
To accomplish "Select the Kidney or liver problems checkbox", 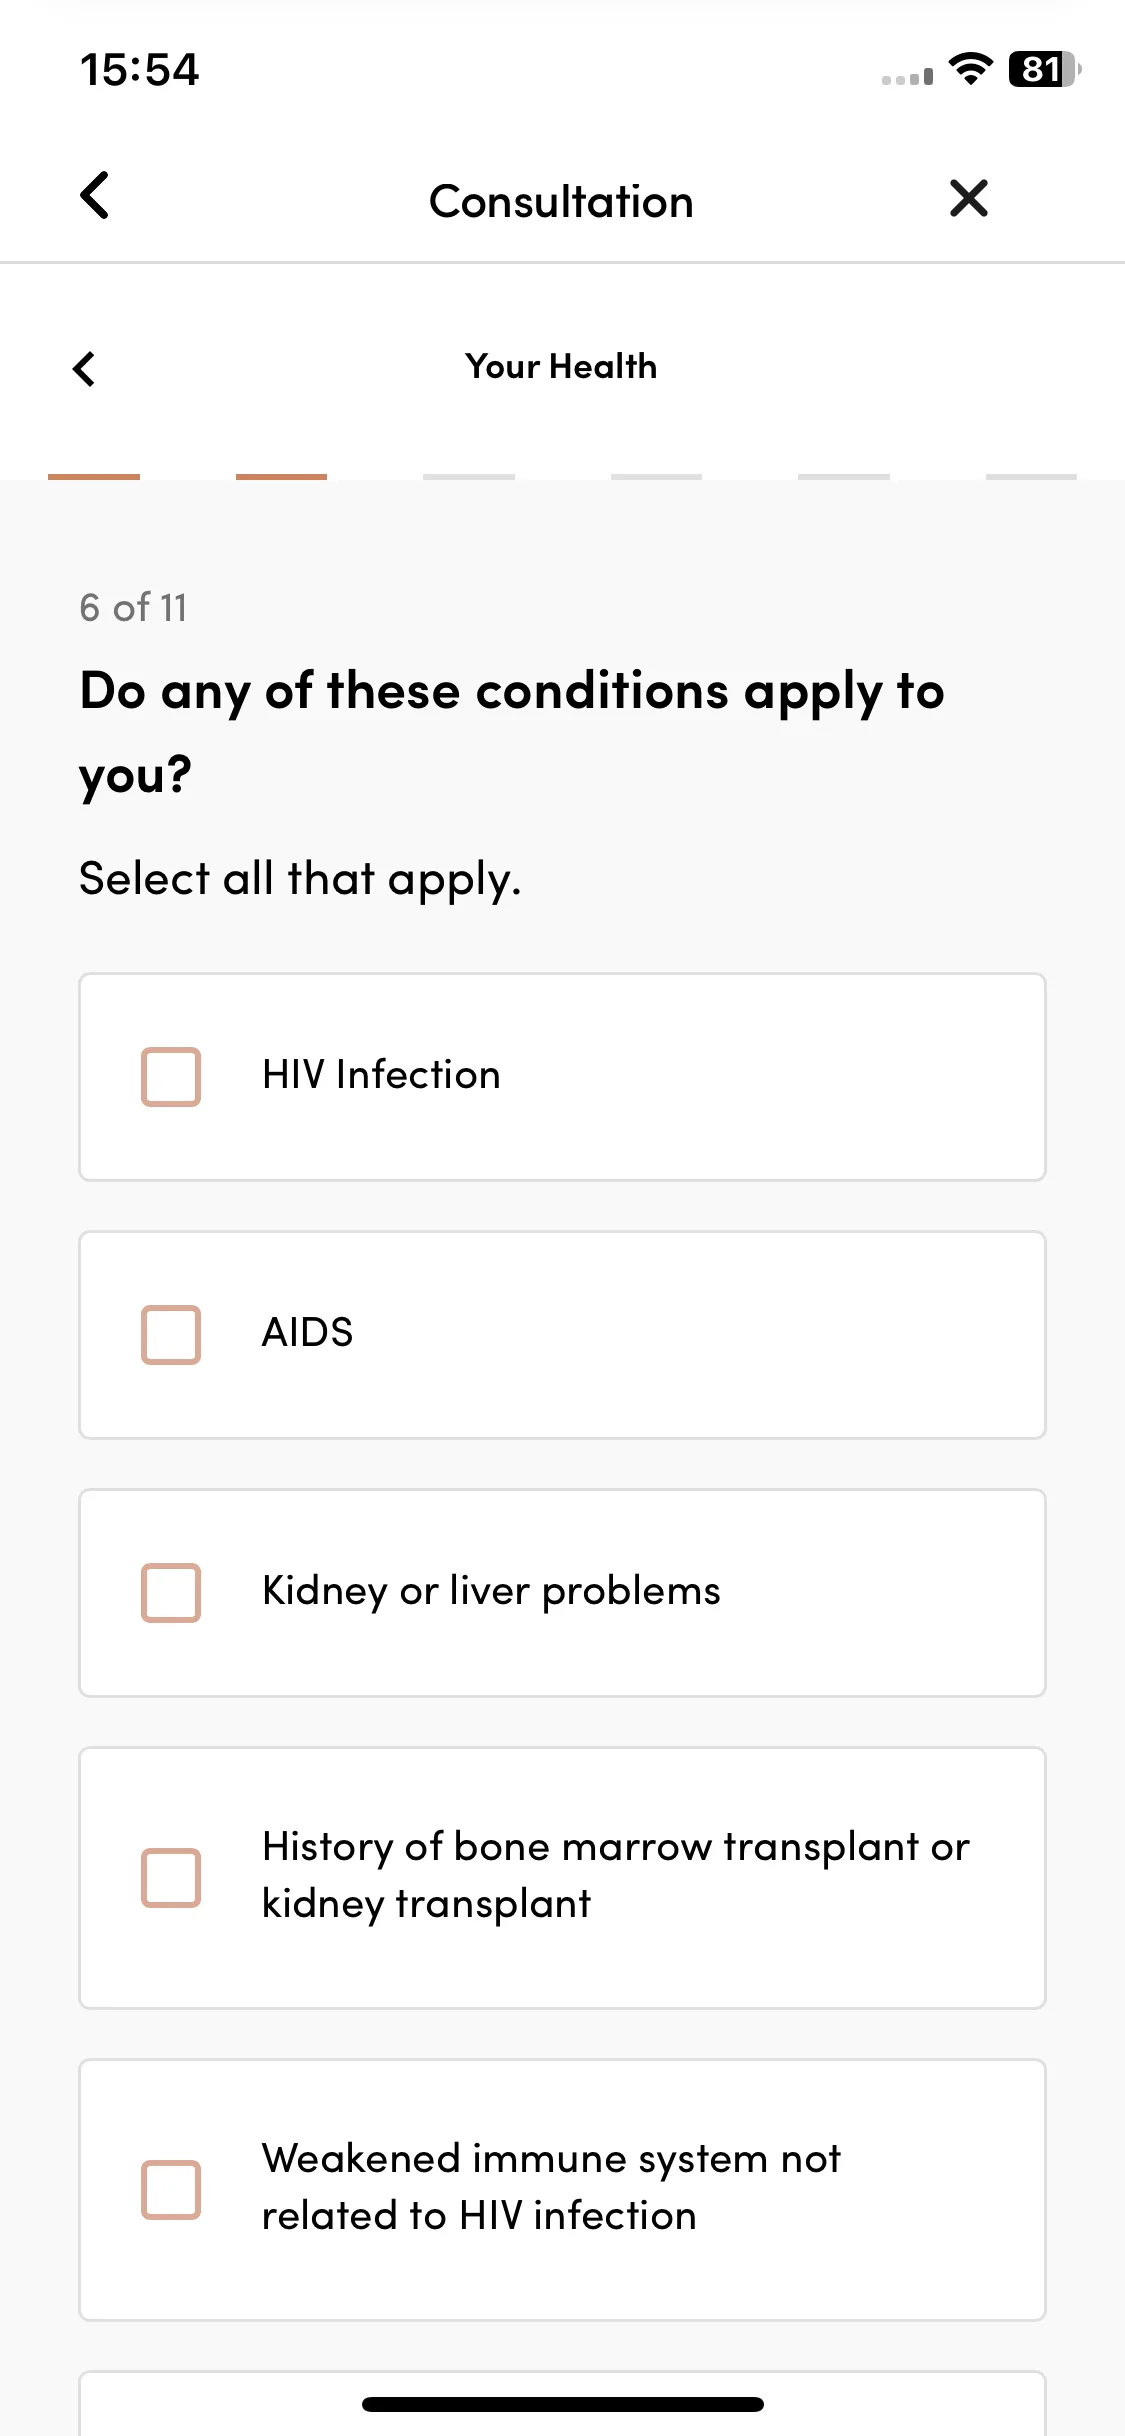I will click(171, 1593).
